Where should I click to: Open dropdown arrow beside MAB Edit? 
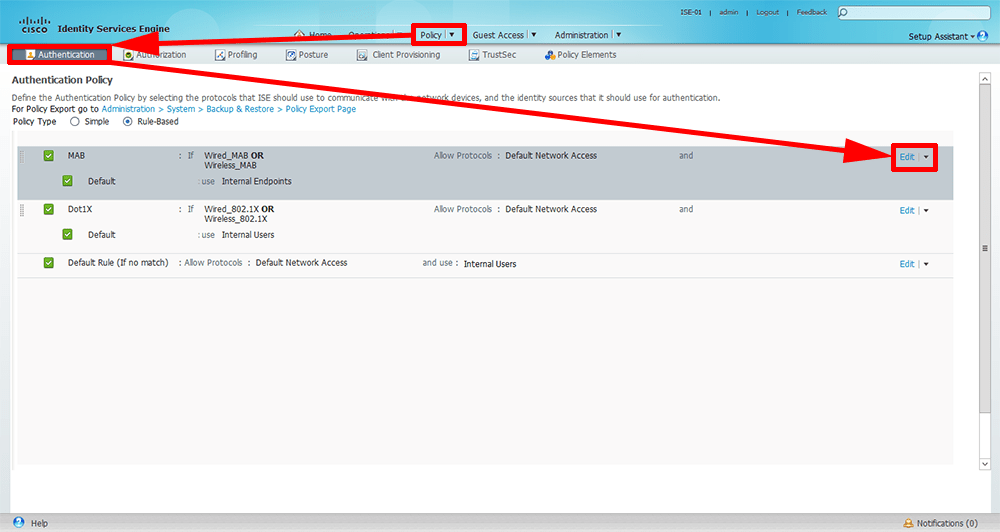click(x=926, y=157)
